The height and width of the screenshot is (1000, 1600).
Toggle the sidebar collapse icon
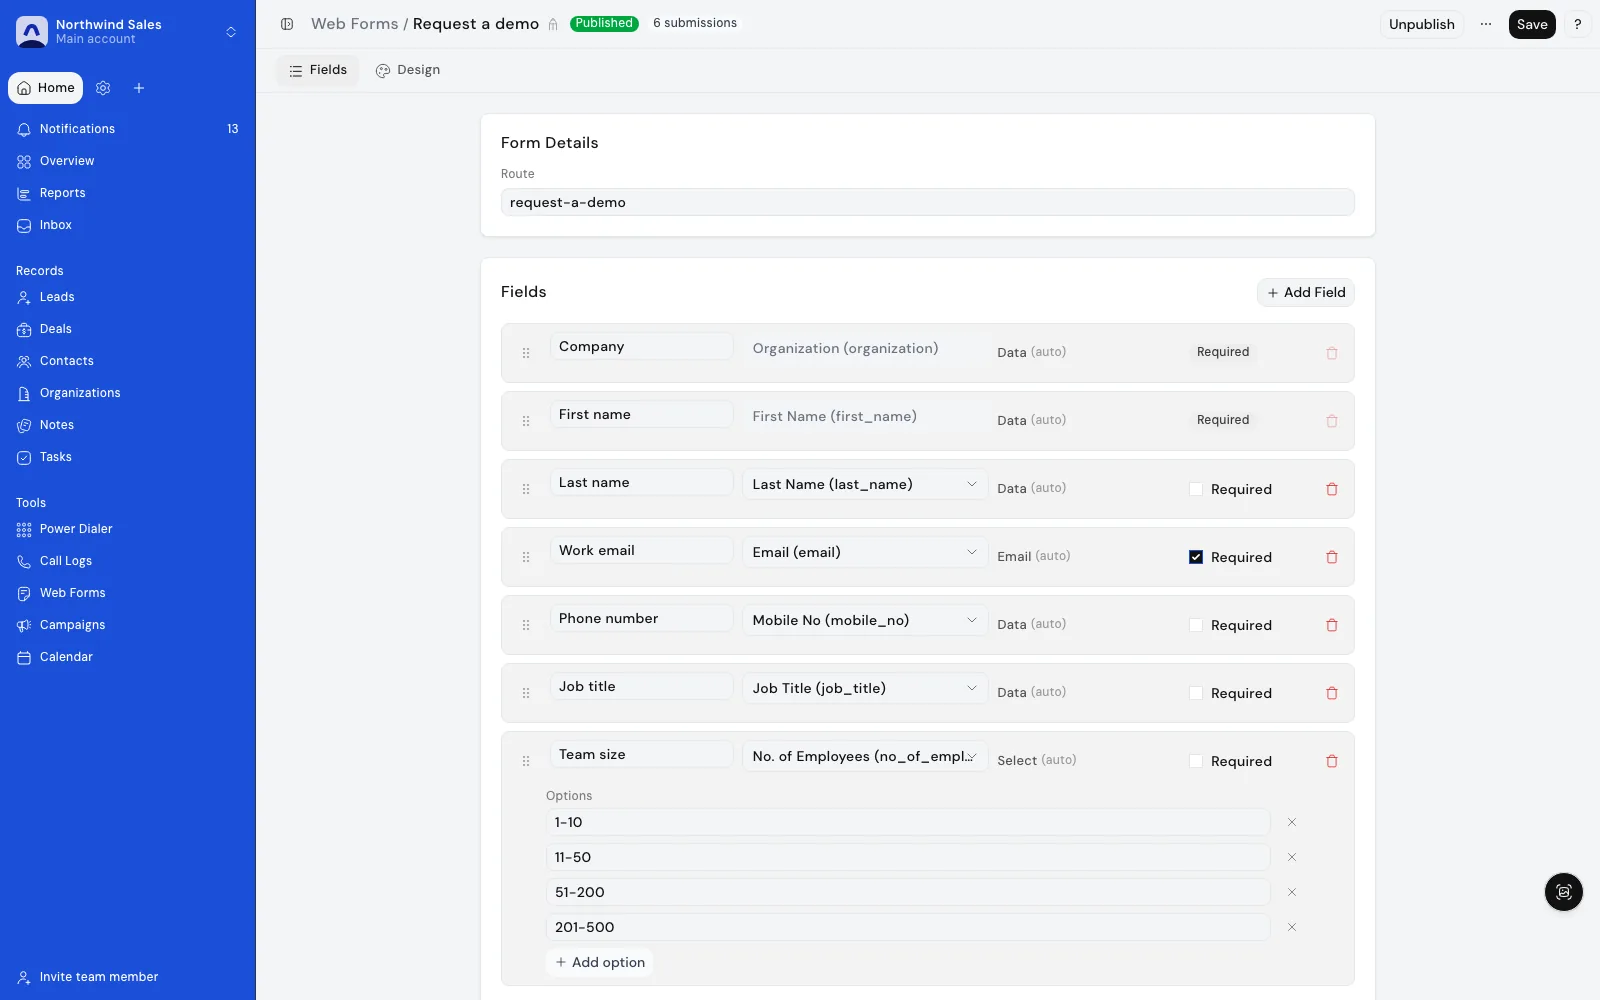tap(287, 24)
